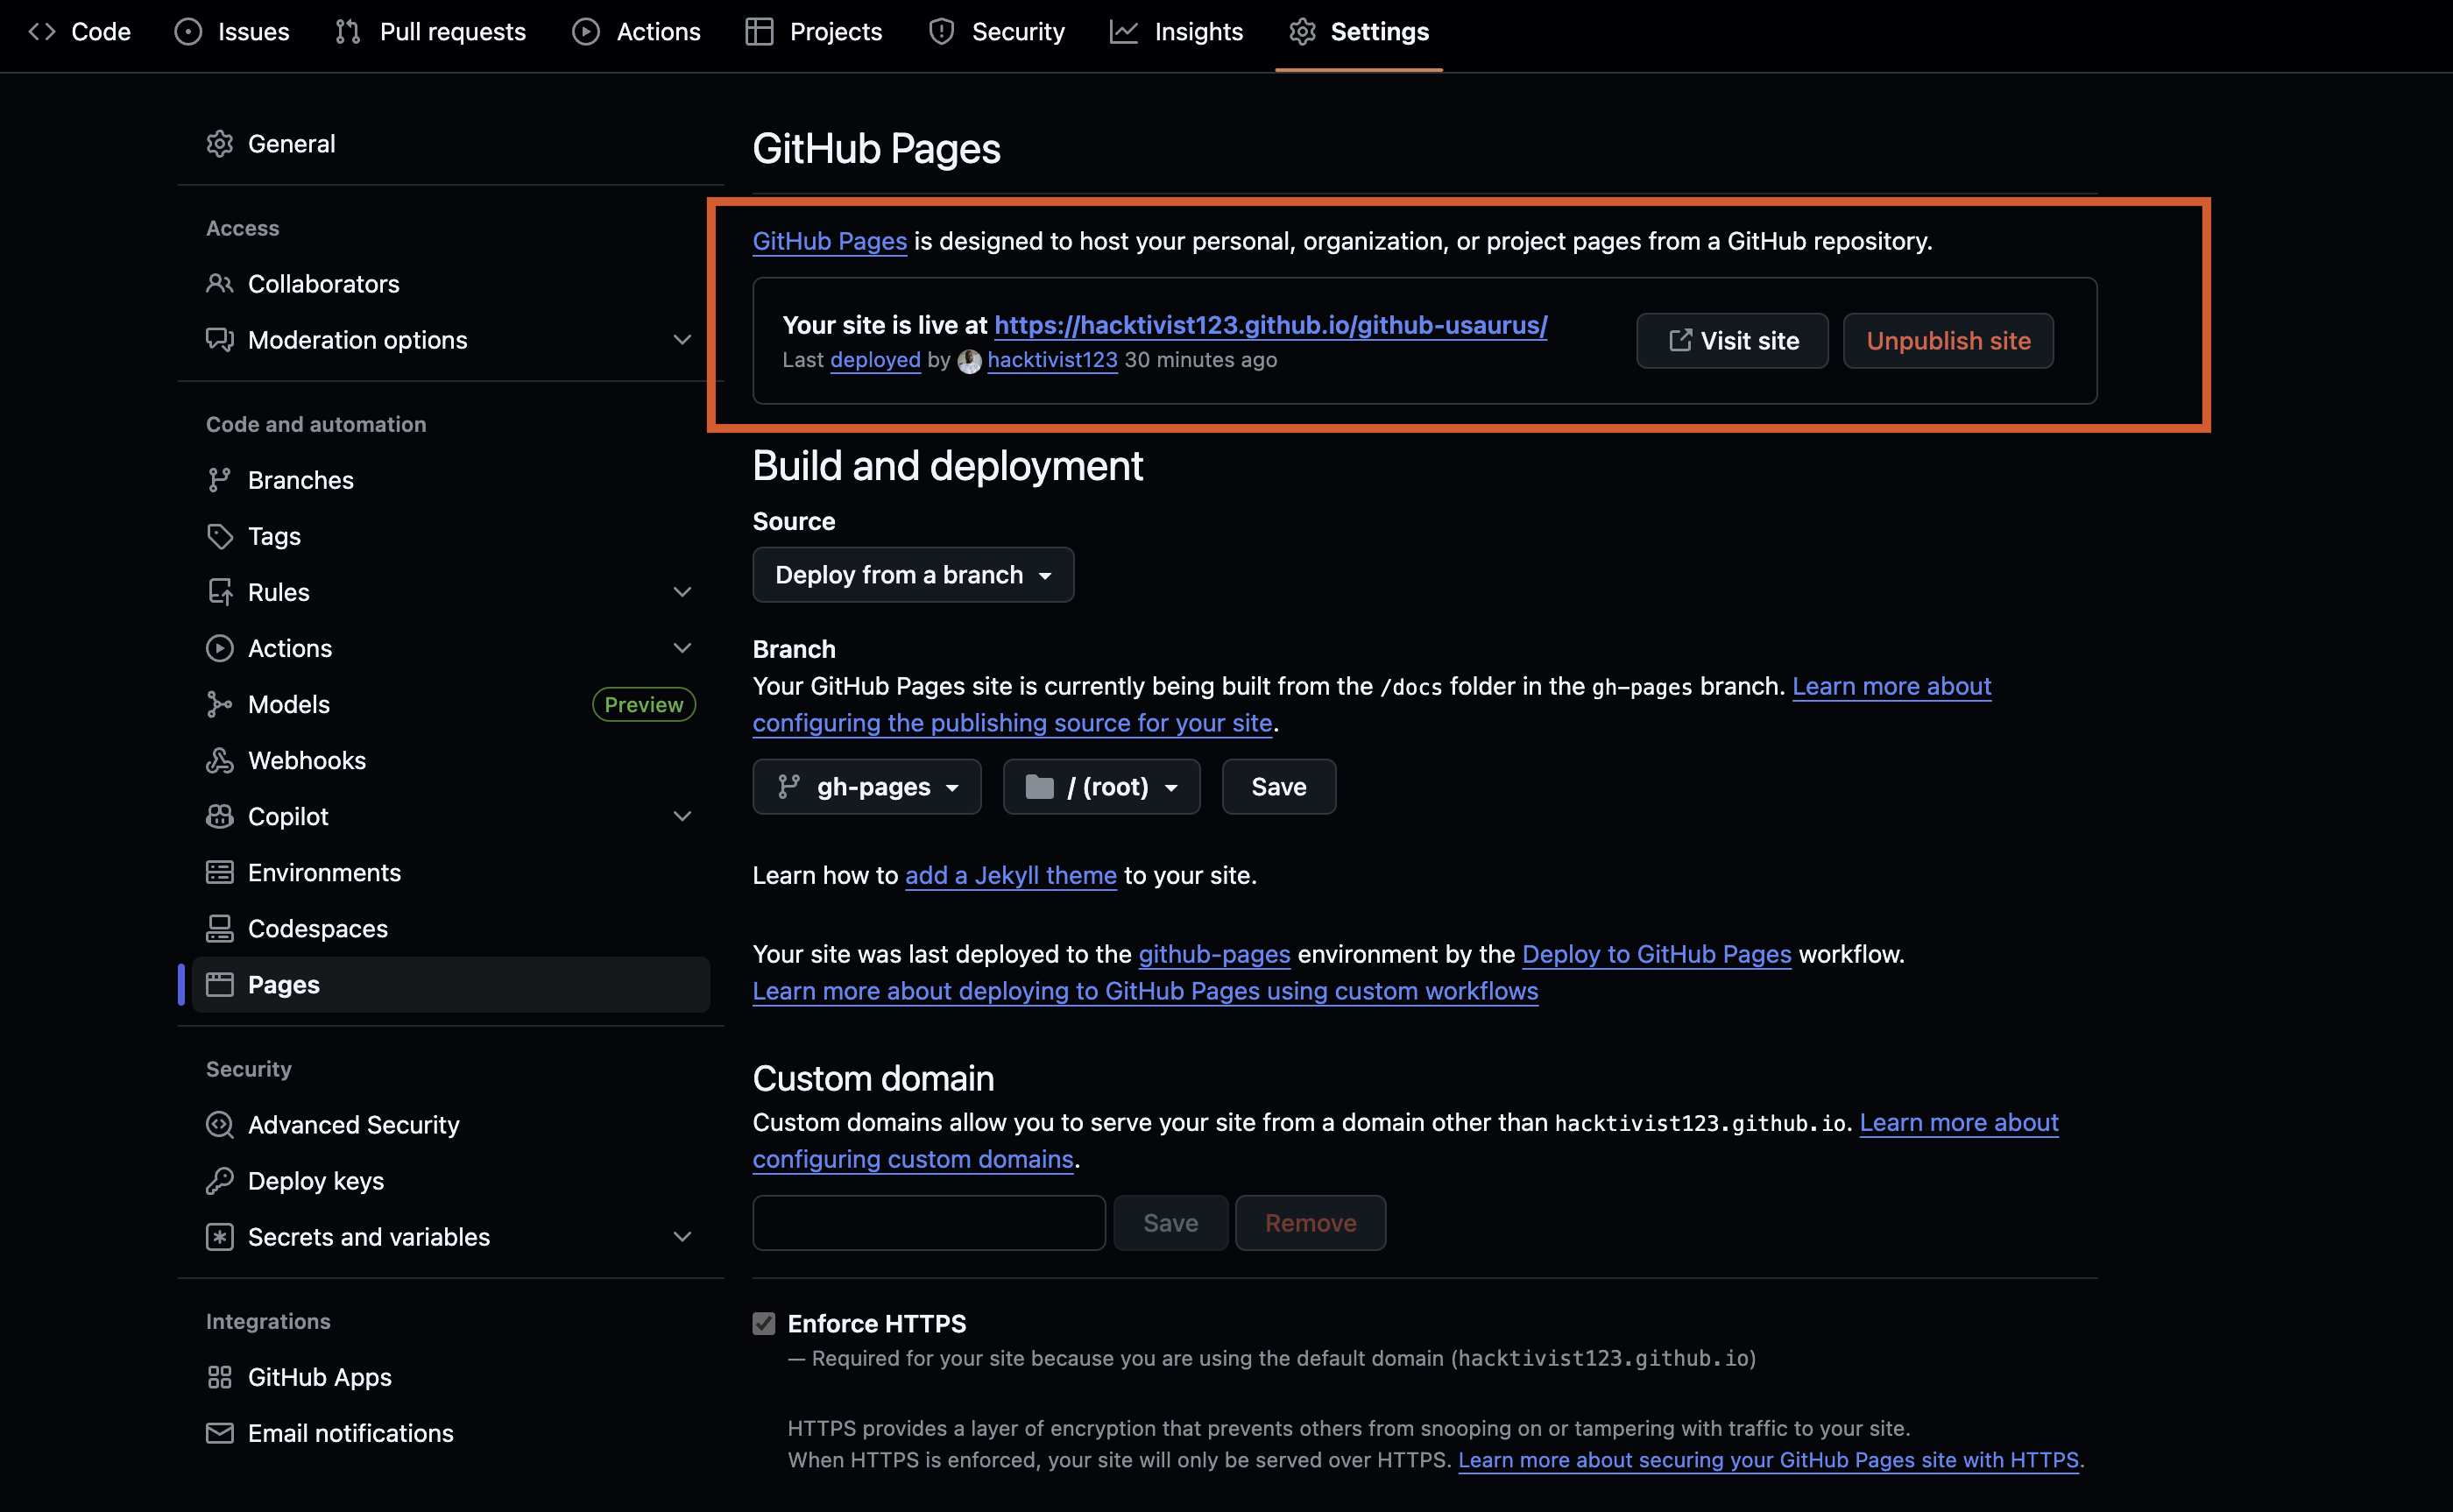Click the Settings gear icon in top nav

tap(1302, 32)
